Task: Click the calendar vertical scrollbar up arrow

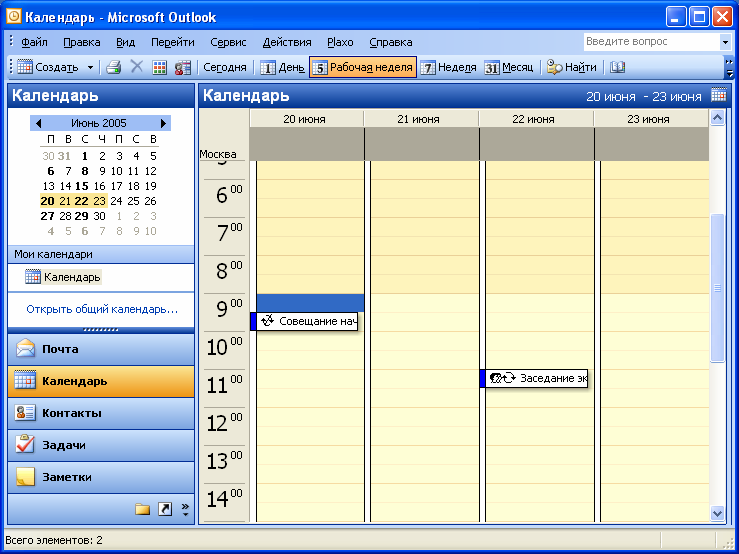Action: click(x=717, y=117)
